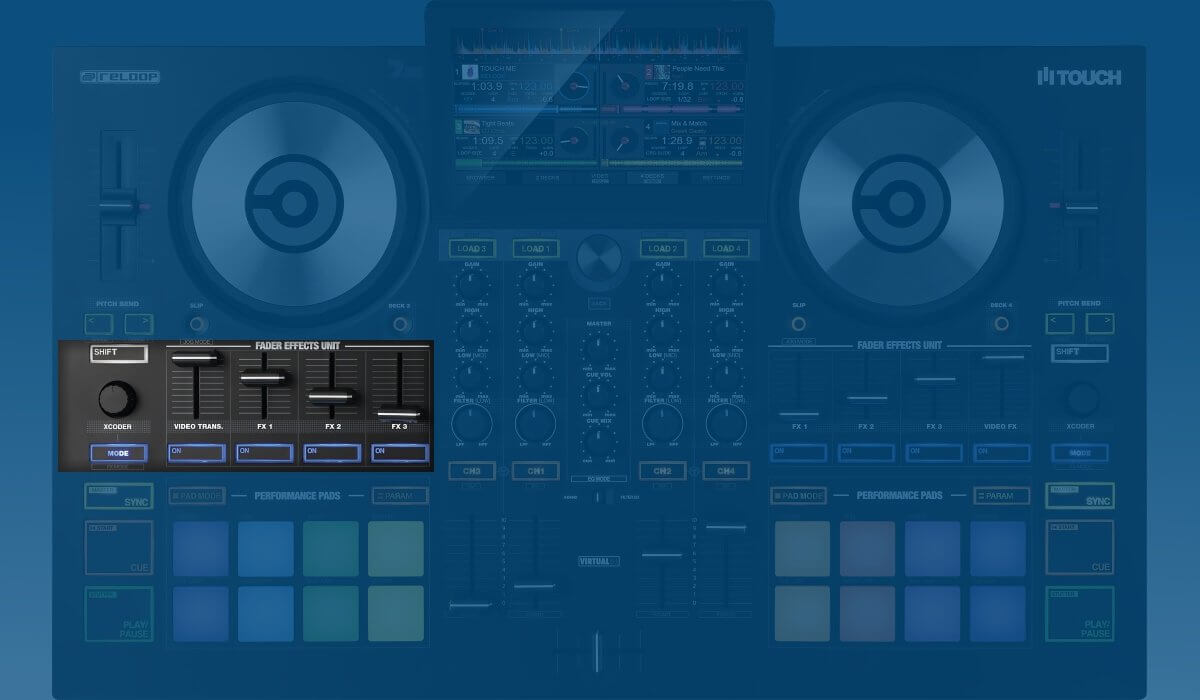The width and height of the screenshot is (1200, 700).
Task: Open the Video tab on the touchscreen
Action: (599, 177)
